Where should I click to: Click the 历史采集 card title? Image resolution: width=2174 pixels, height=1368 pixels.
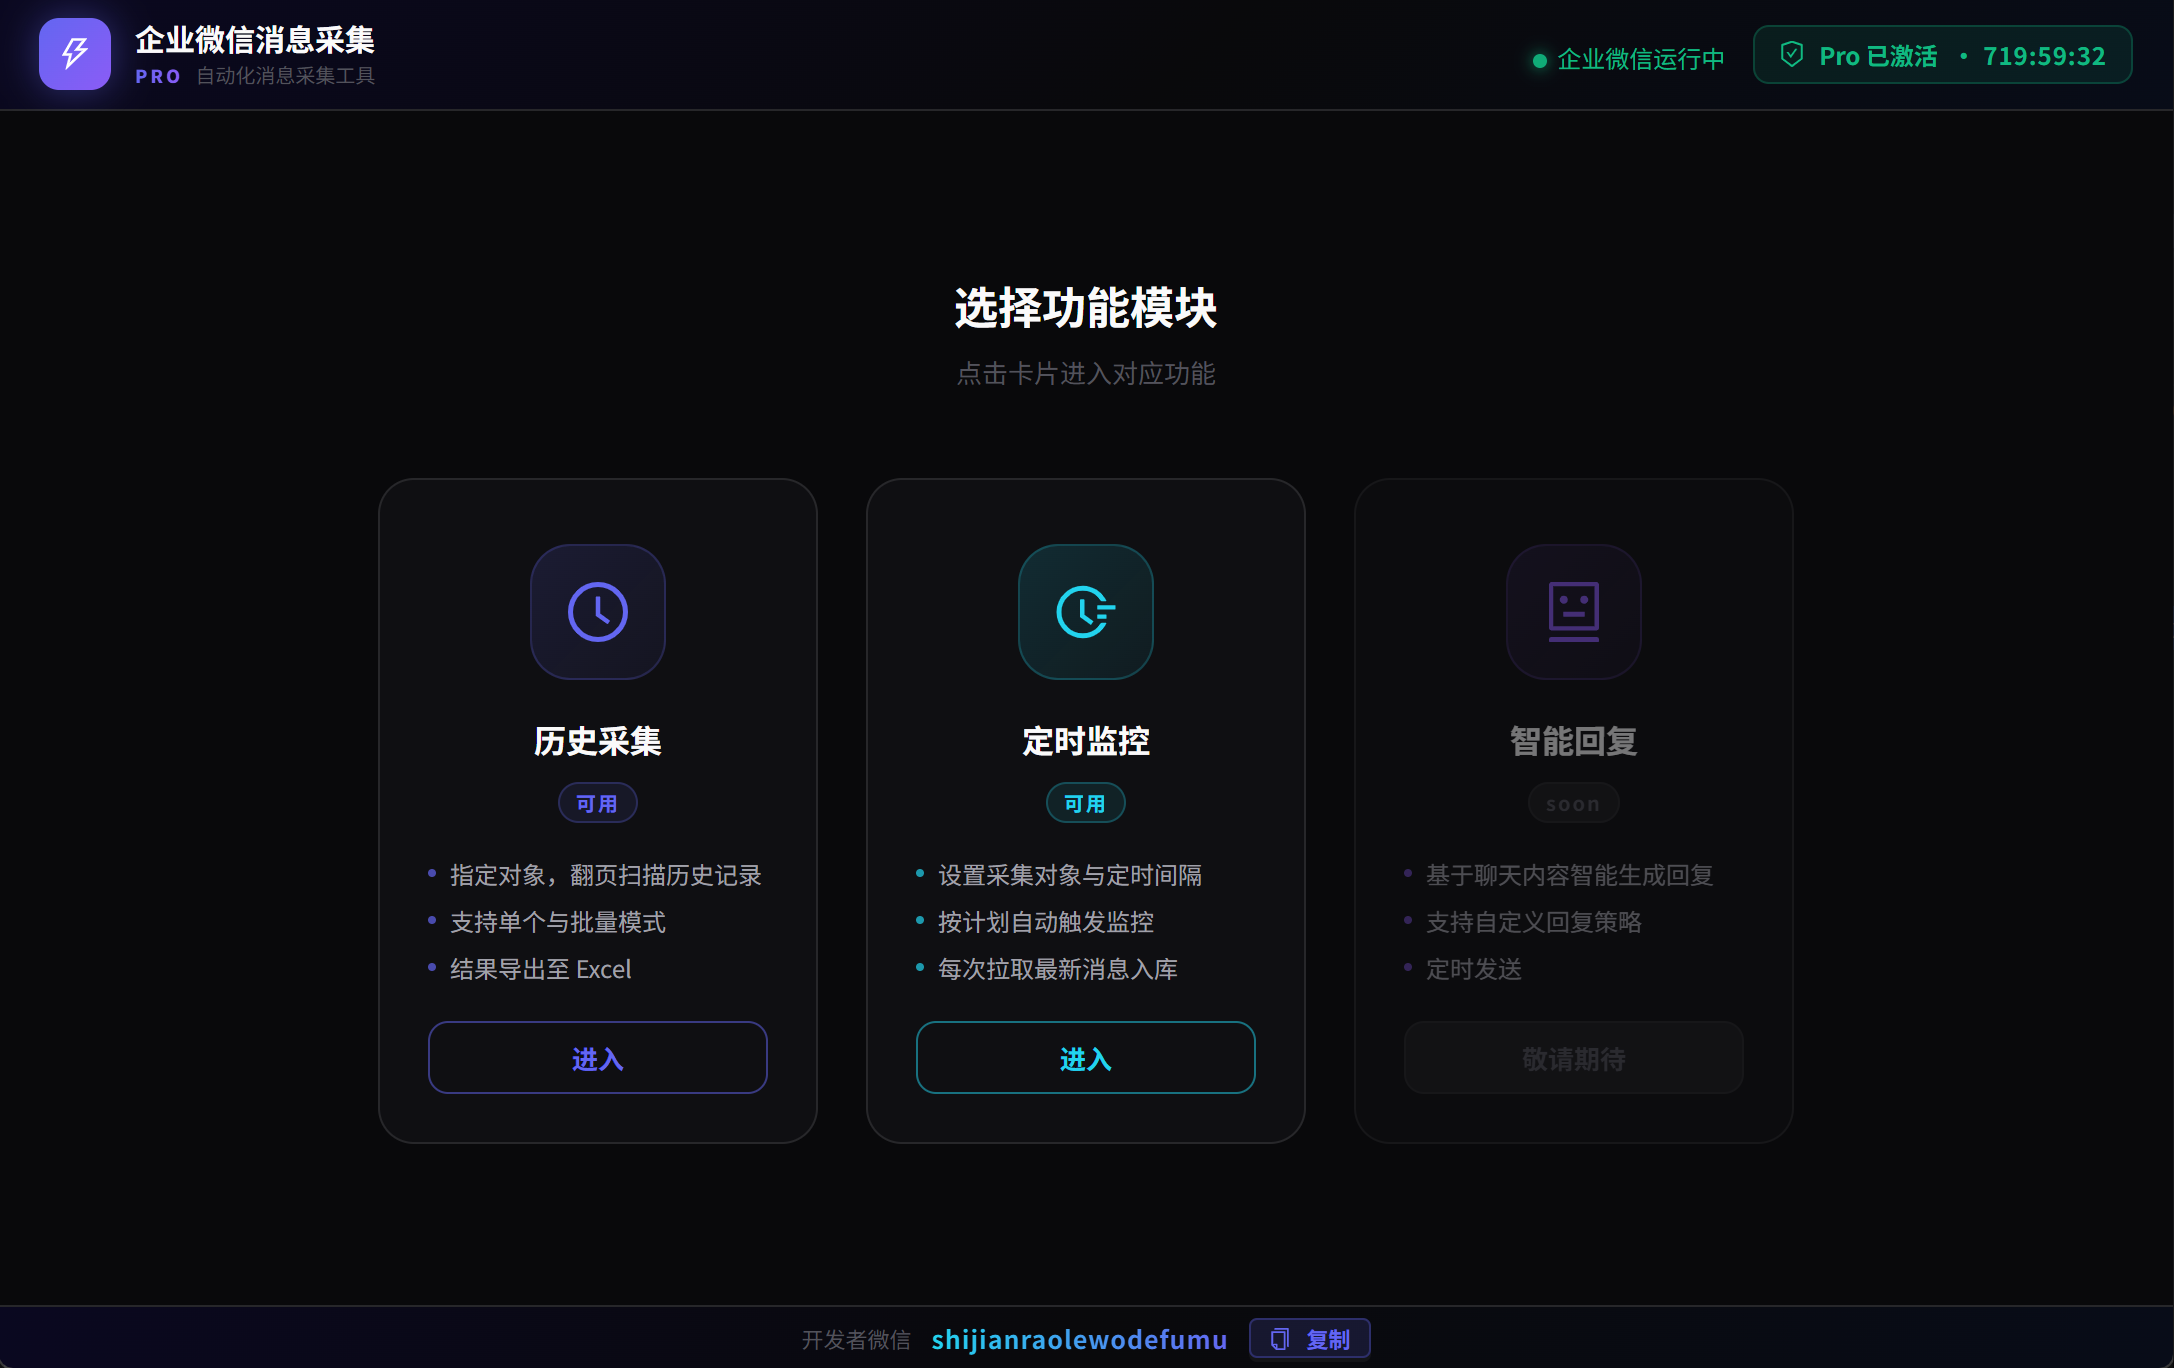(x=598, y=741)
